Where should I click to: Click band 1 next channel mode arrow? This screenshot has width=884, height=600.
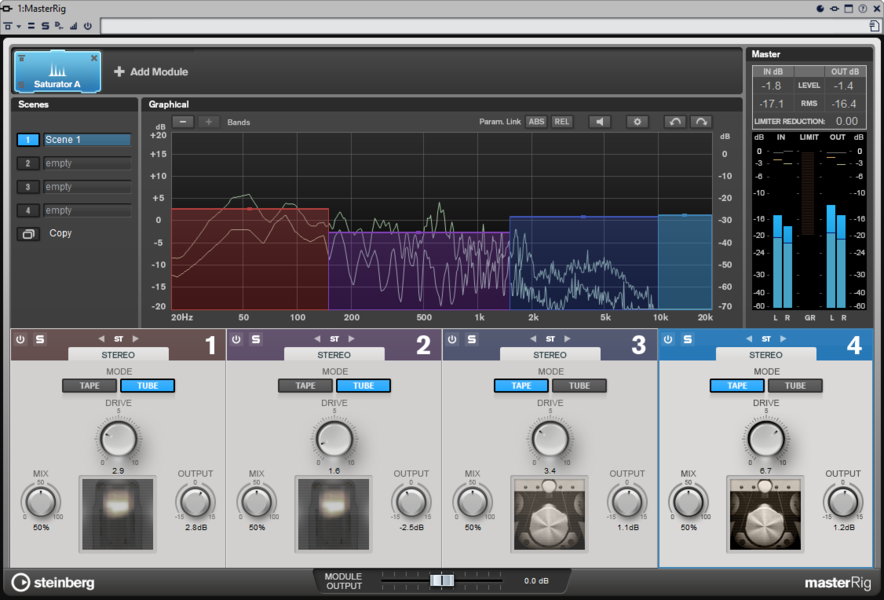pyautogui.click(x=135, y=339)
